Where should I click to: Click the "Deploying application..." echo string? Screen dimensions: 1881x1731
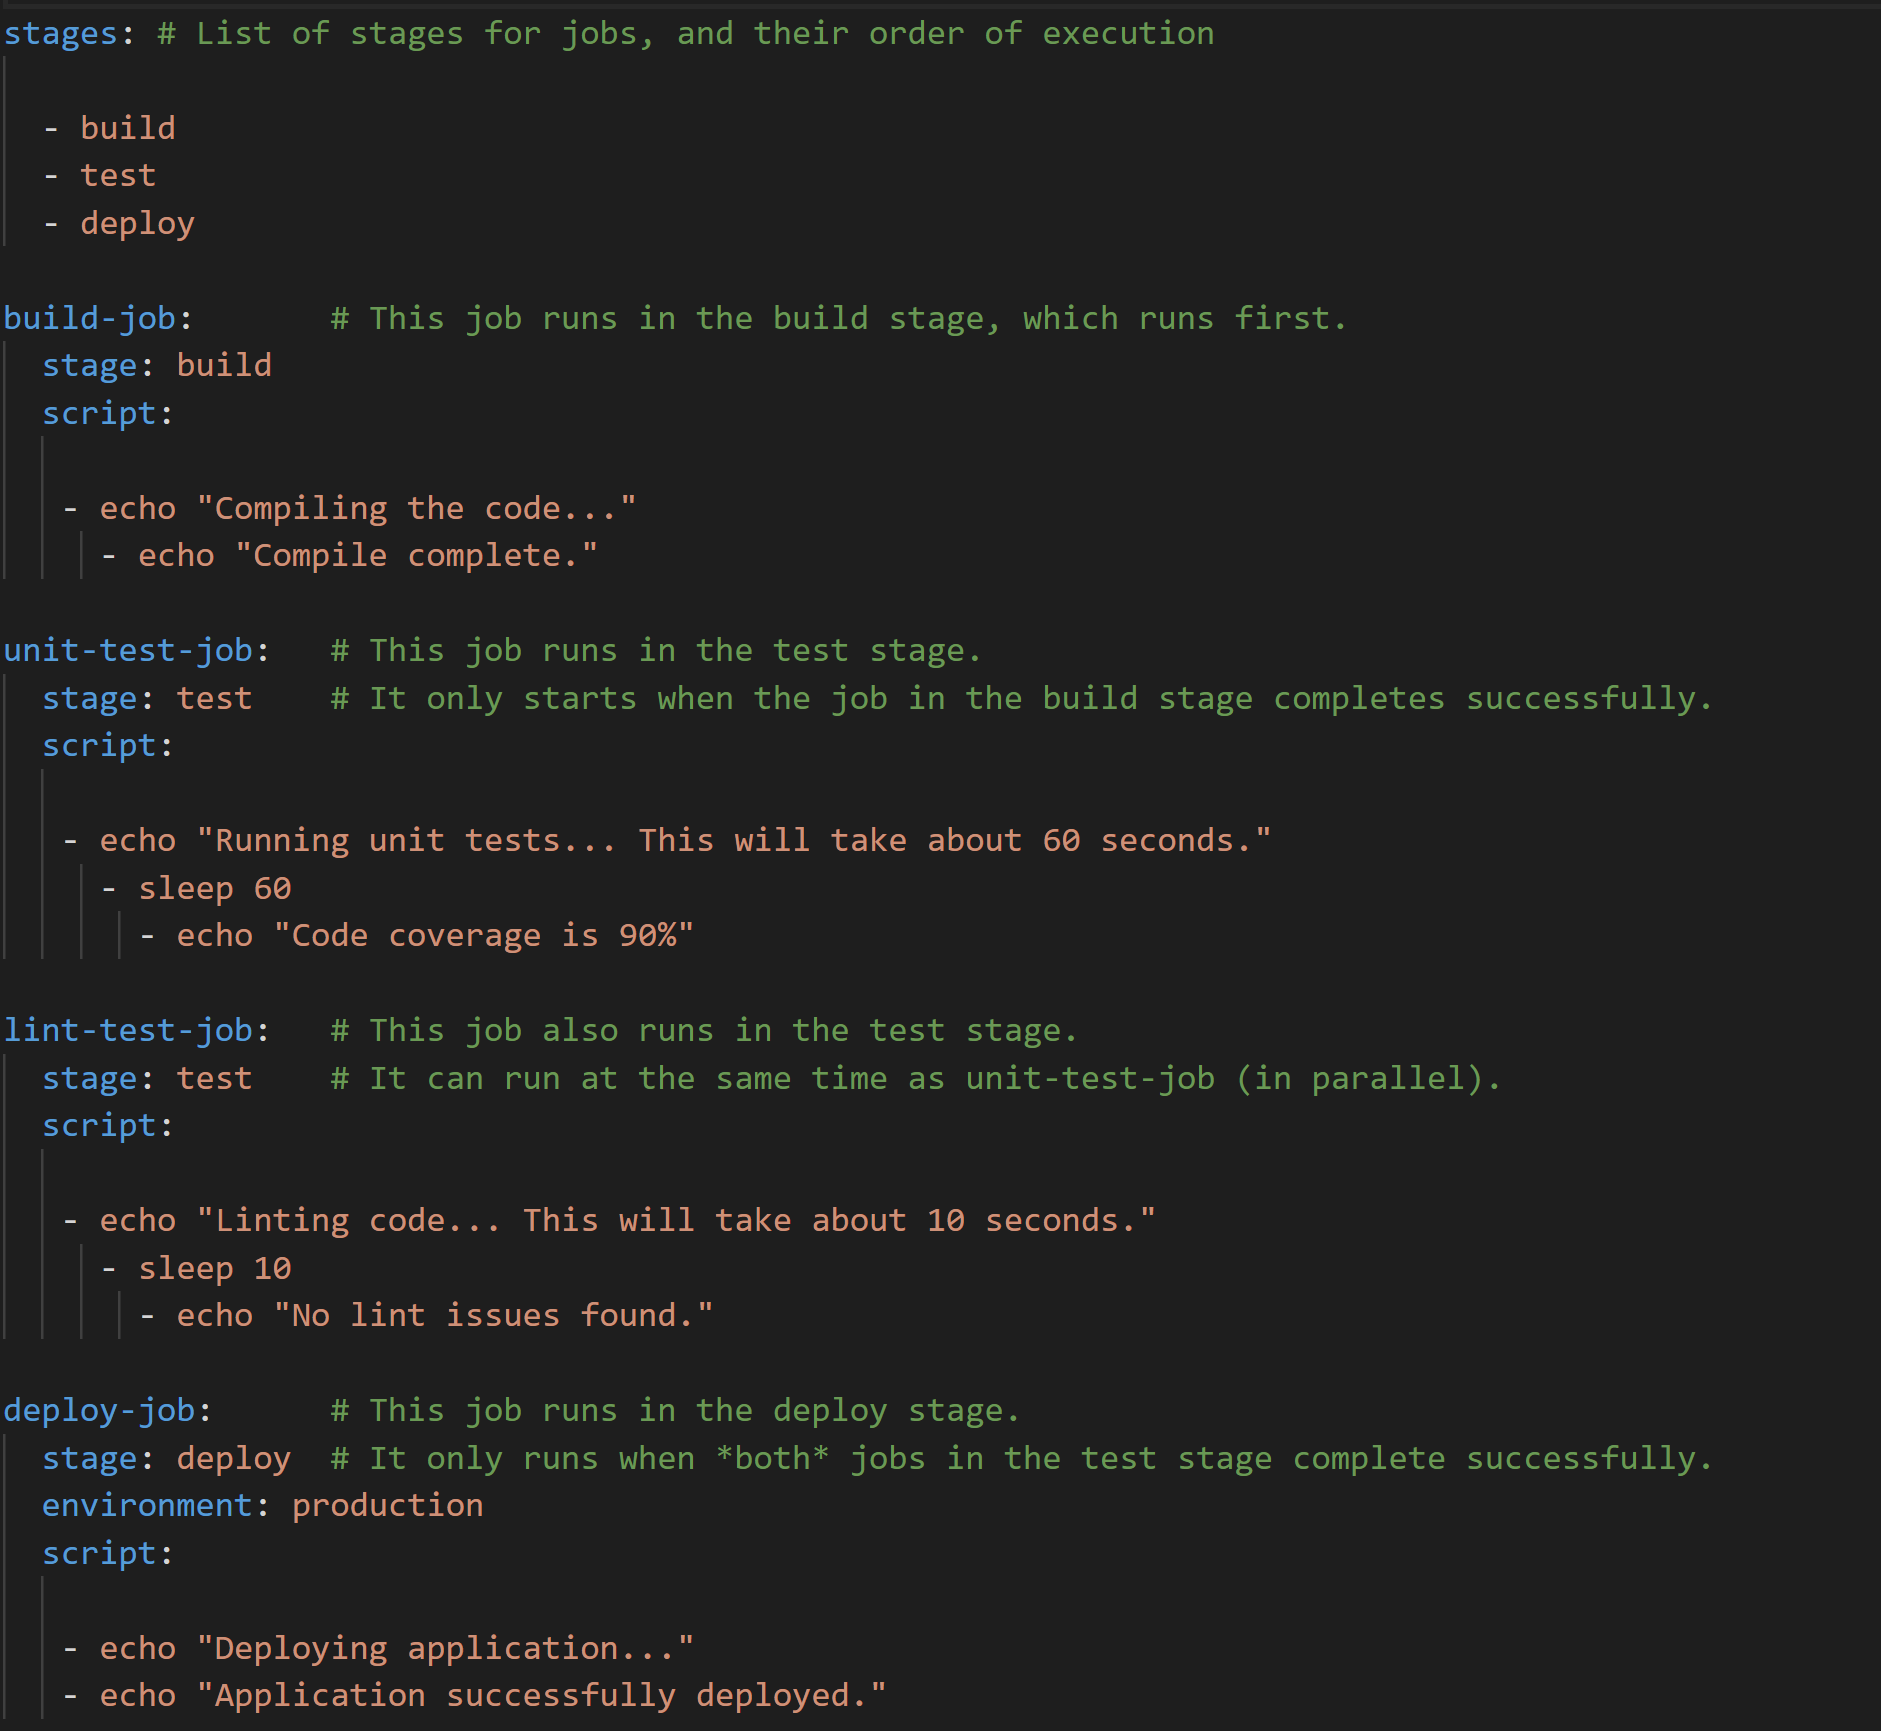(445, 1649)
